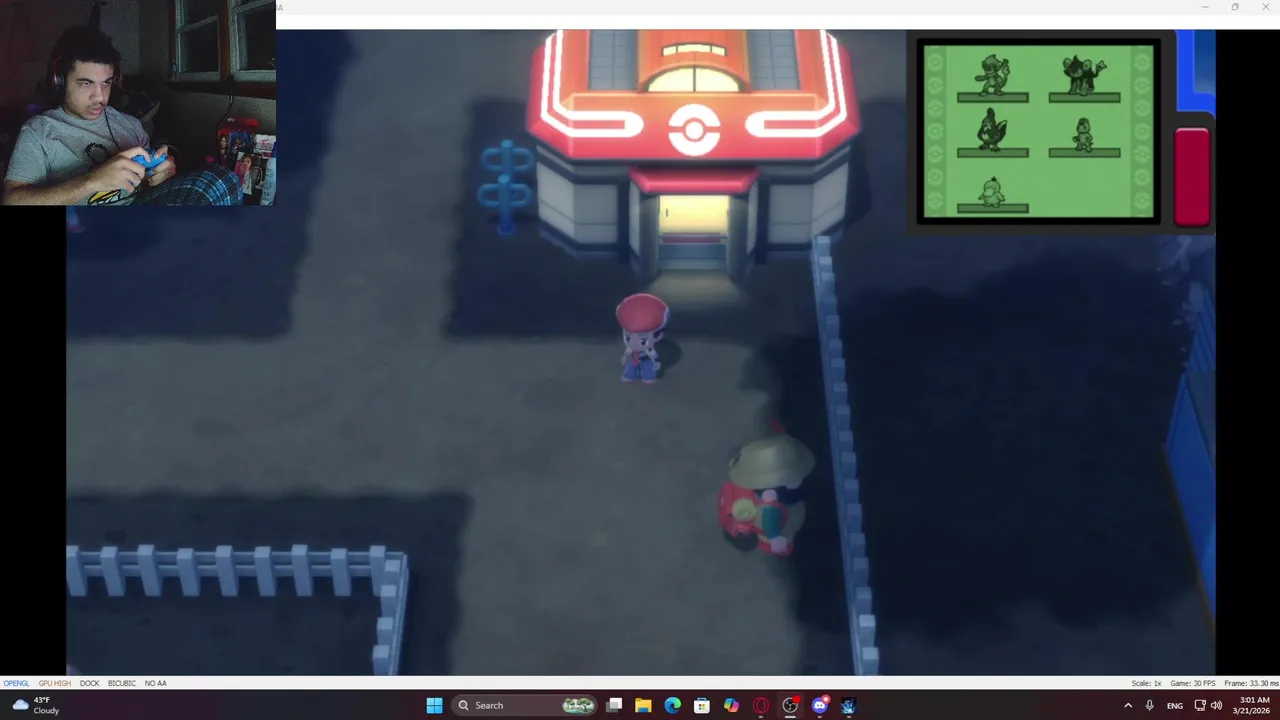Toggle the NO AA anti-aliasing setting
The image size is (1280, 720).
(155, 683)
